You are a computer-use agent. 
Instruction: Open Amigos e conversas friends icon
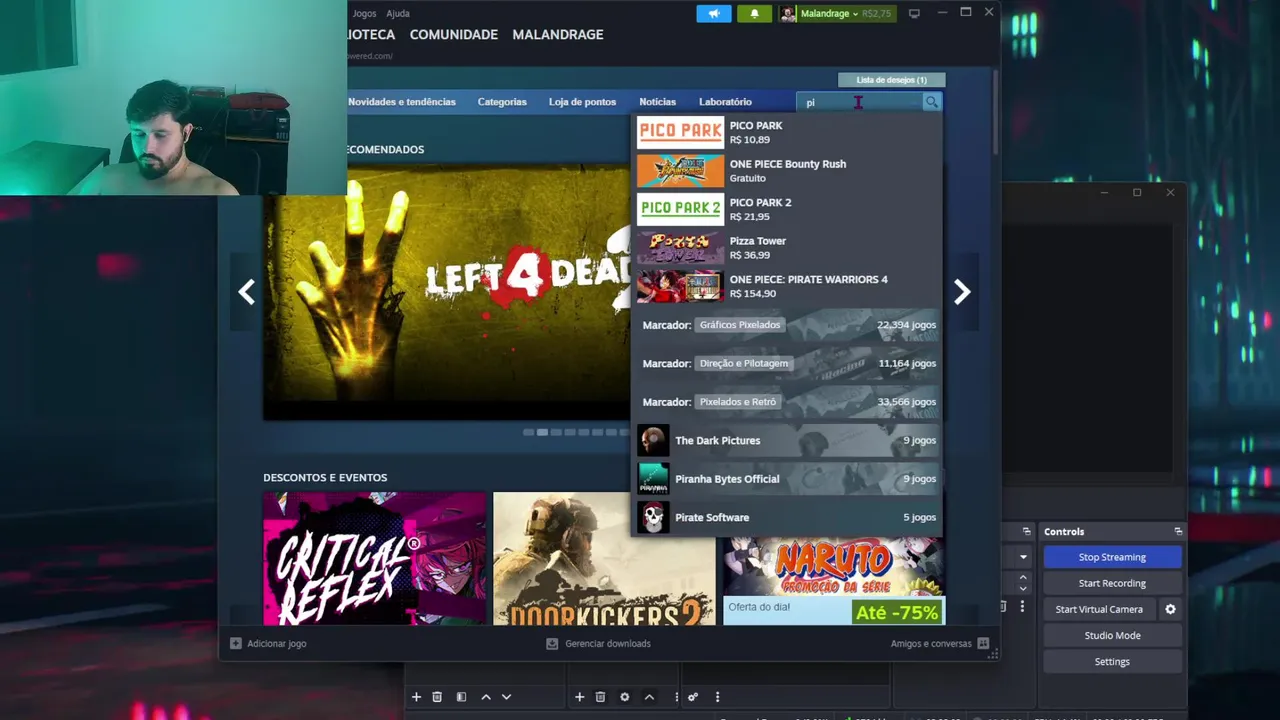click(x=983, y=644)
